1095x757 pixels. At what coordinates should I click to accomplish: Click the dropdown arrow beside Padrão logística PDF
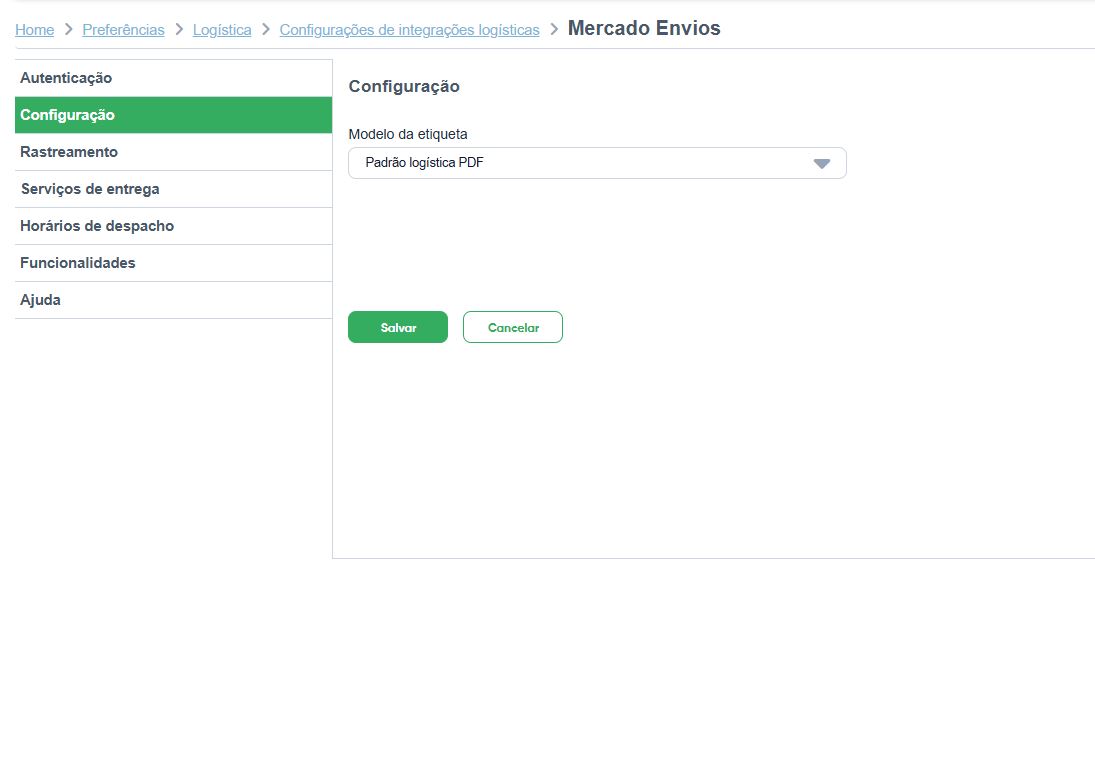[822, 162]
